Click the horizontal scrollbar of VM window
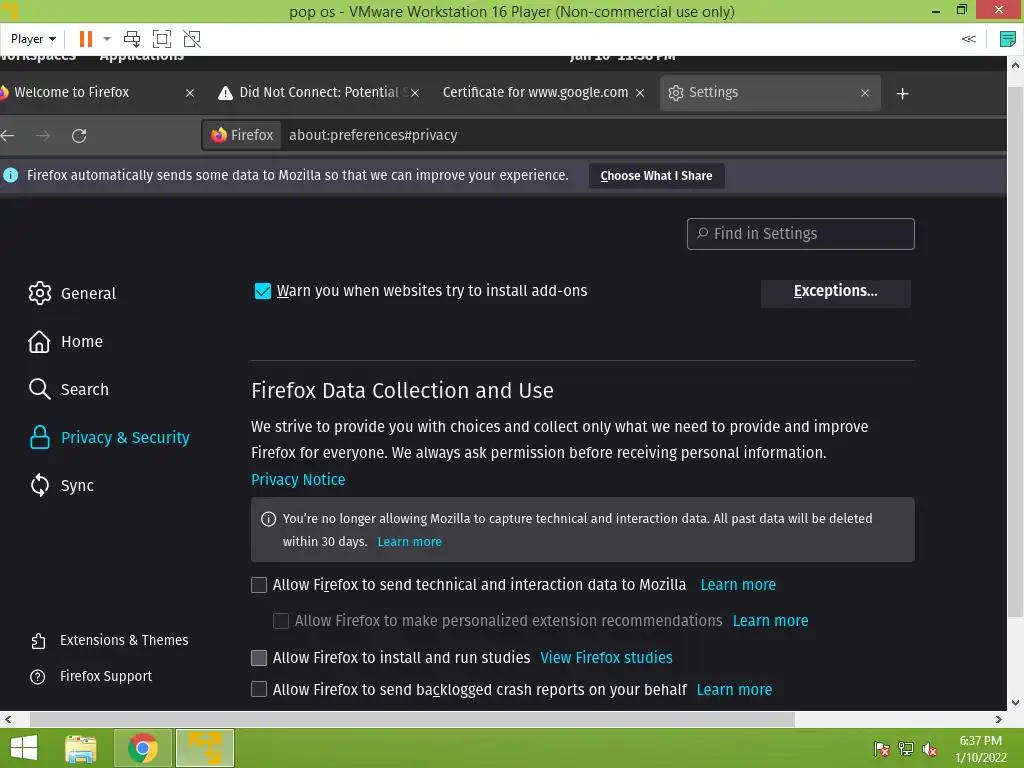The image size is (1024, 768). pos(411,720)
